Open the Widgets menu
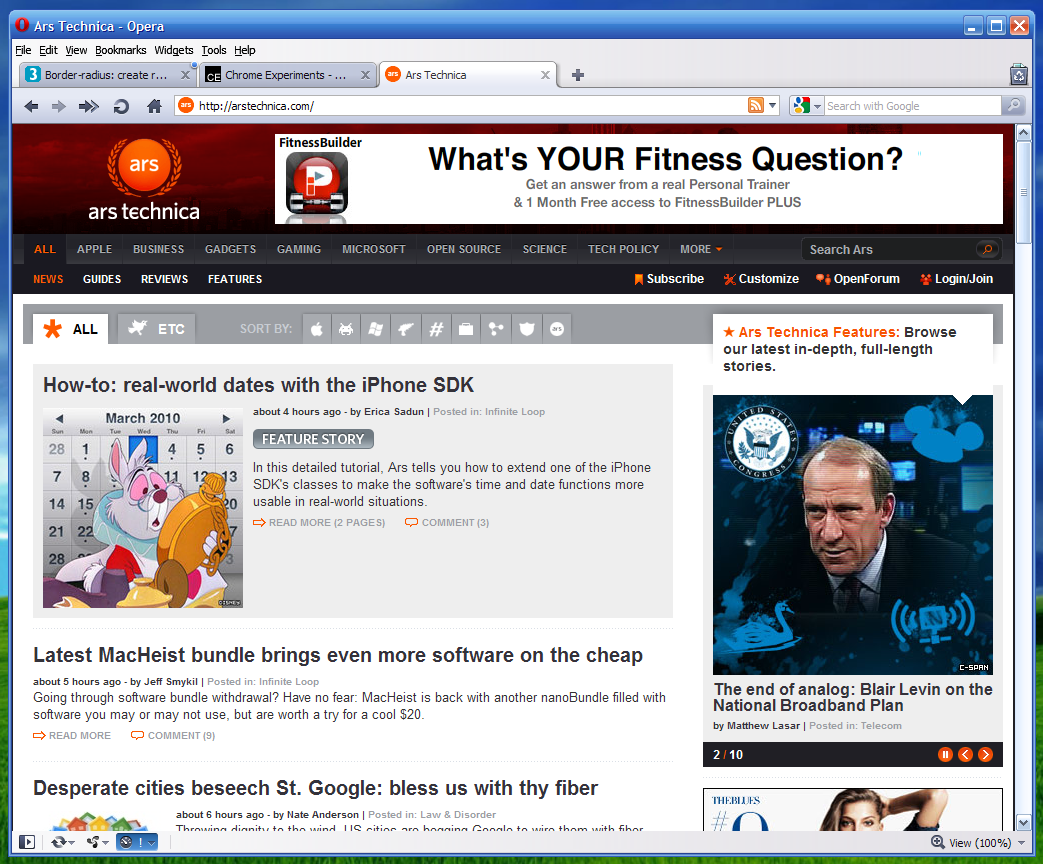 click(174, 50)
